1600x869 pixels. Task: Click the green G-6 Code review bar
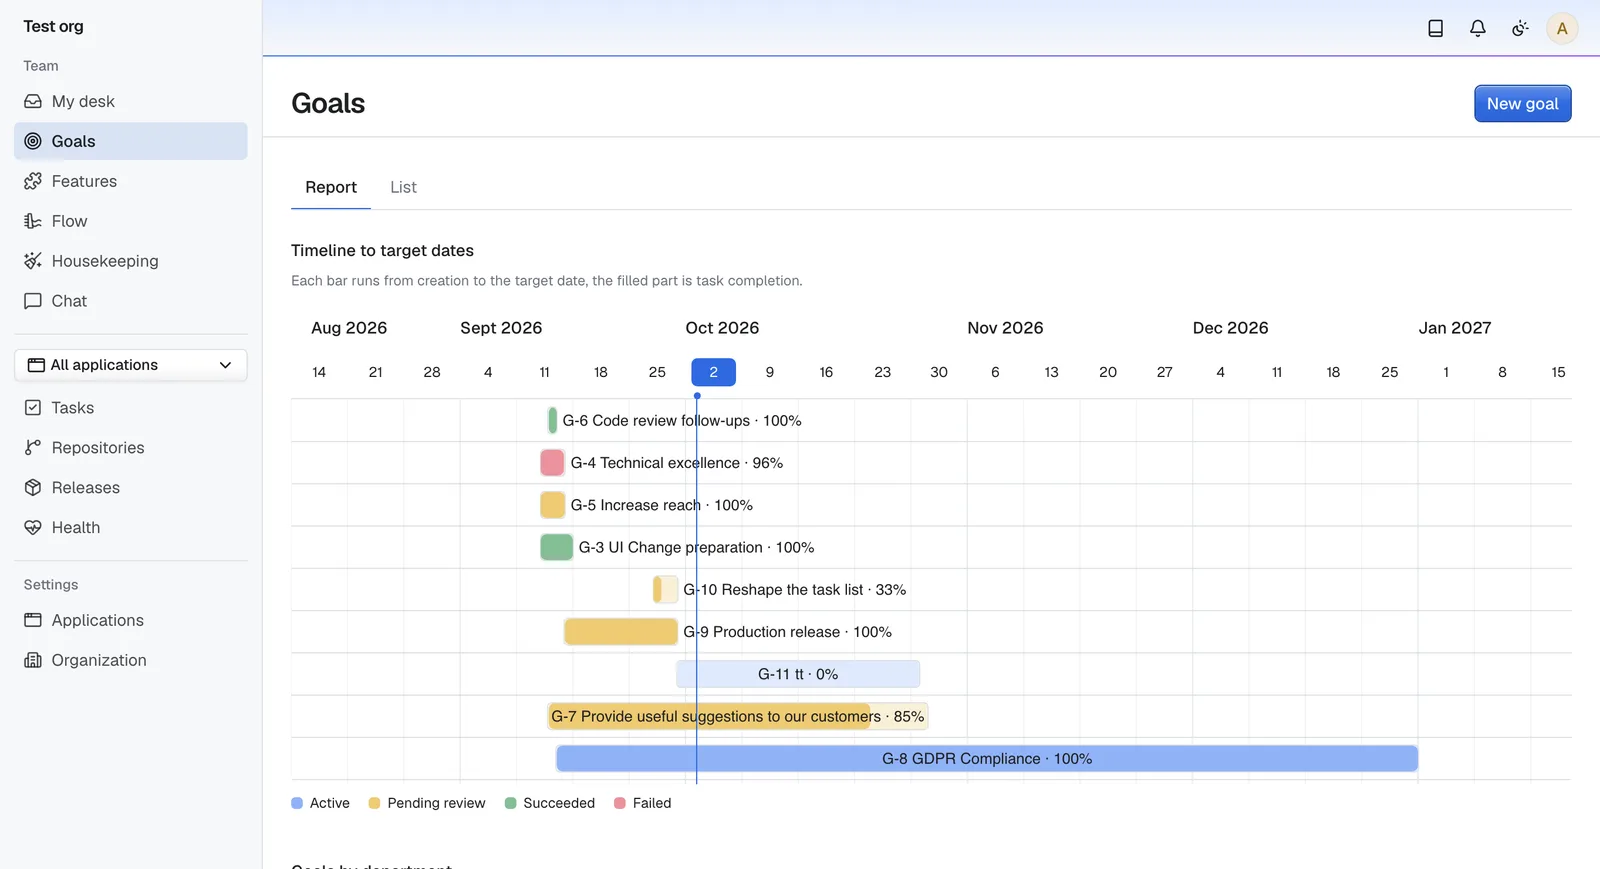click(552, 421)
